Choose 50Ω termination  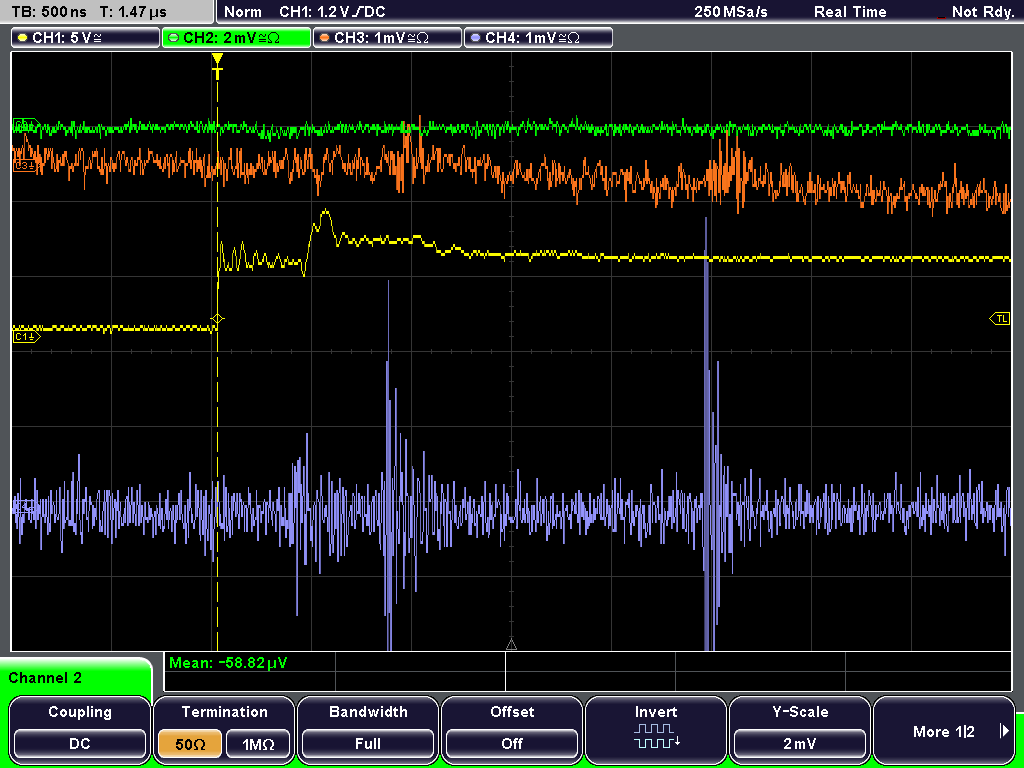190,744
